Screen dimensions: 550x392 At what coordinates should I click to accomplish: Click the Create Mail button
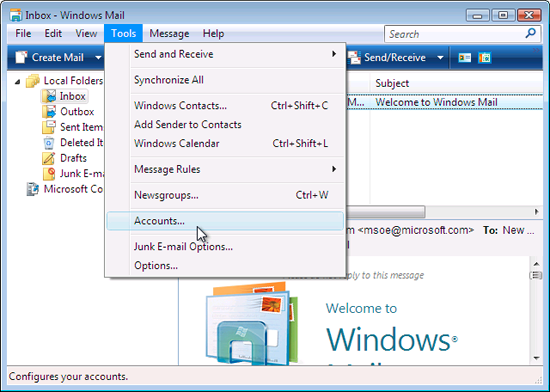point(50,58)
